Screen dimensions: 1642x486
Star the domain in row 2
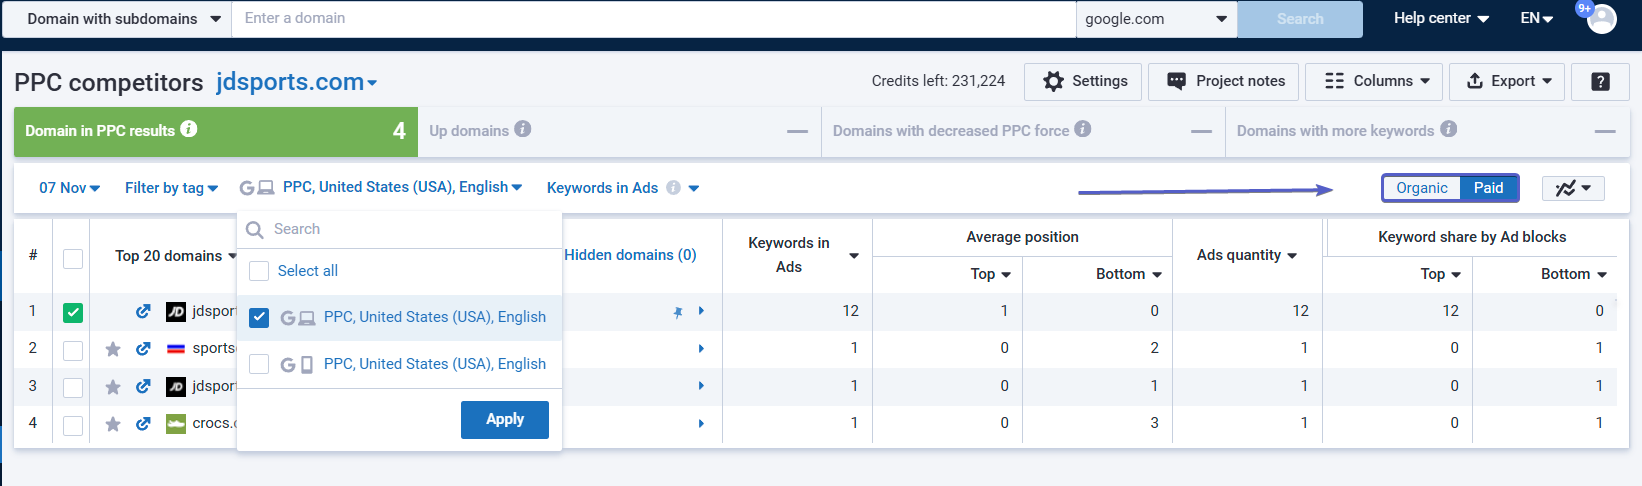click(113, 349)
